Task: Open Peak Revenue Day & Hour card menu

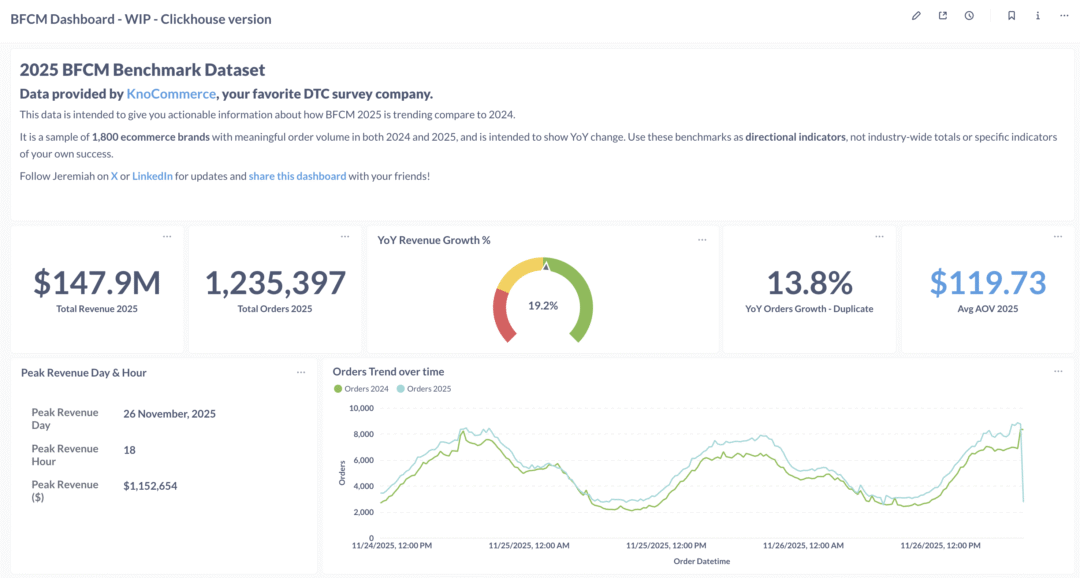Action: tap(301, 372)
